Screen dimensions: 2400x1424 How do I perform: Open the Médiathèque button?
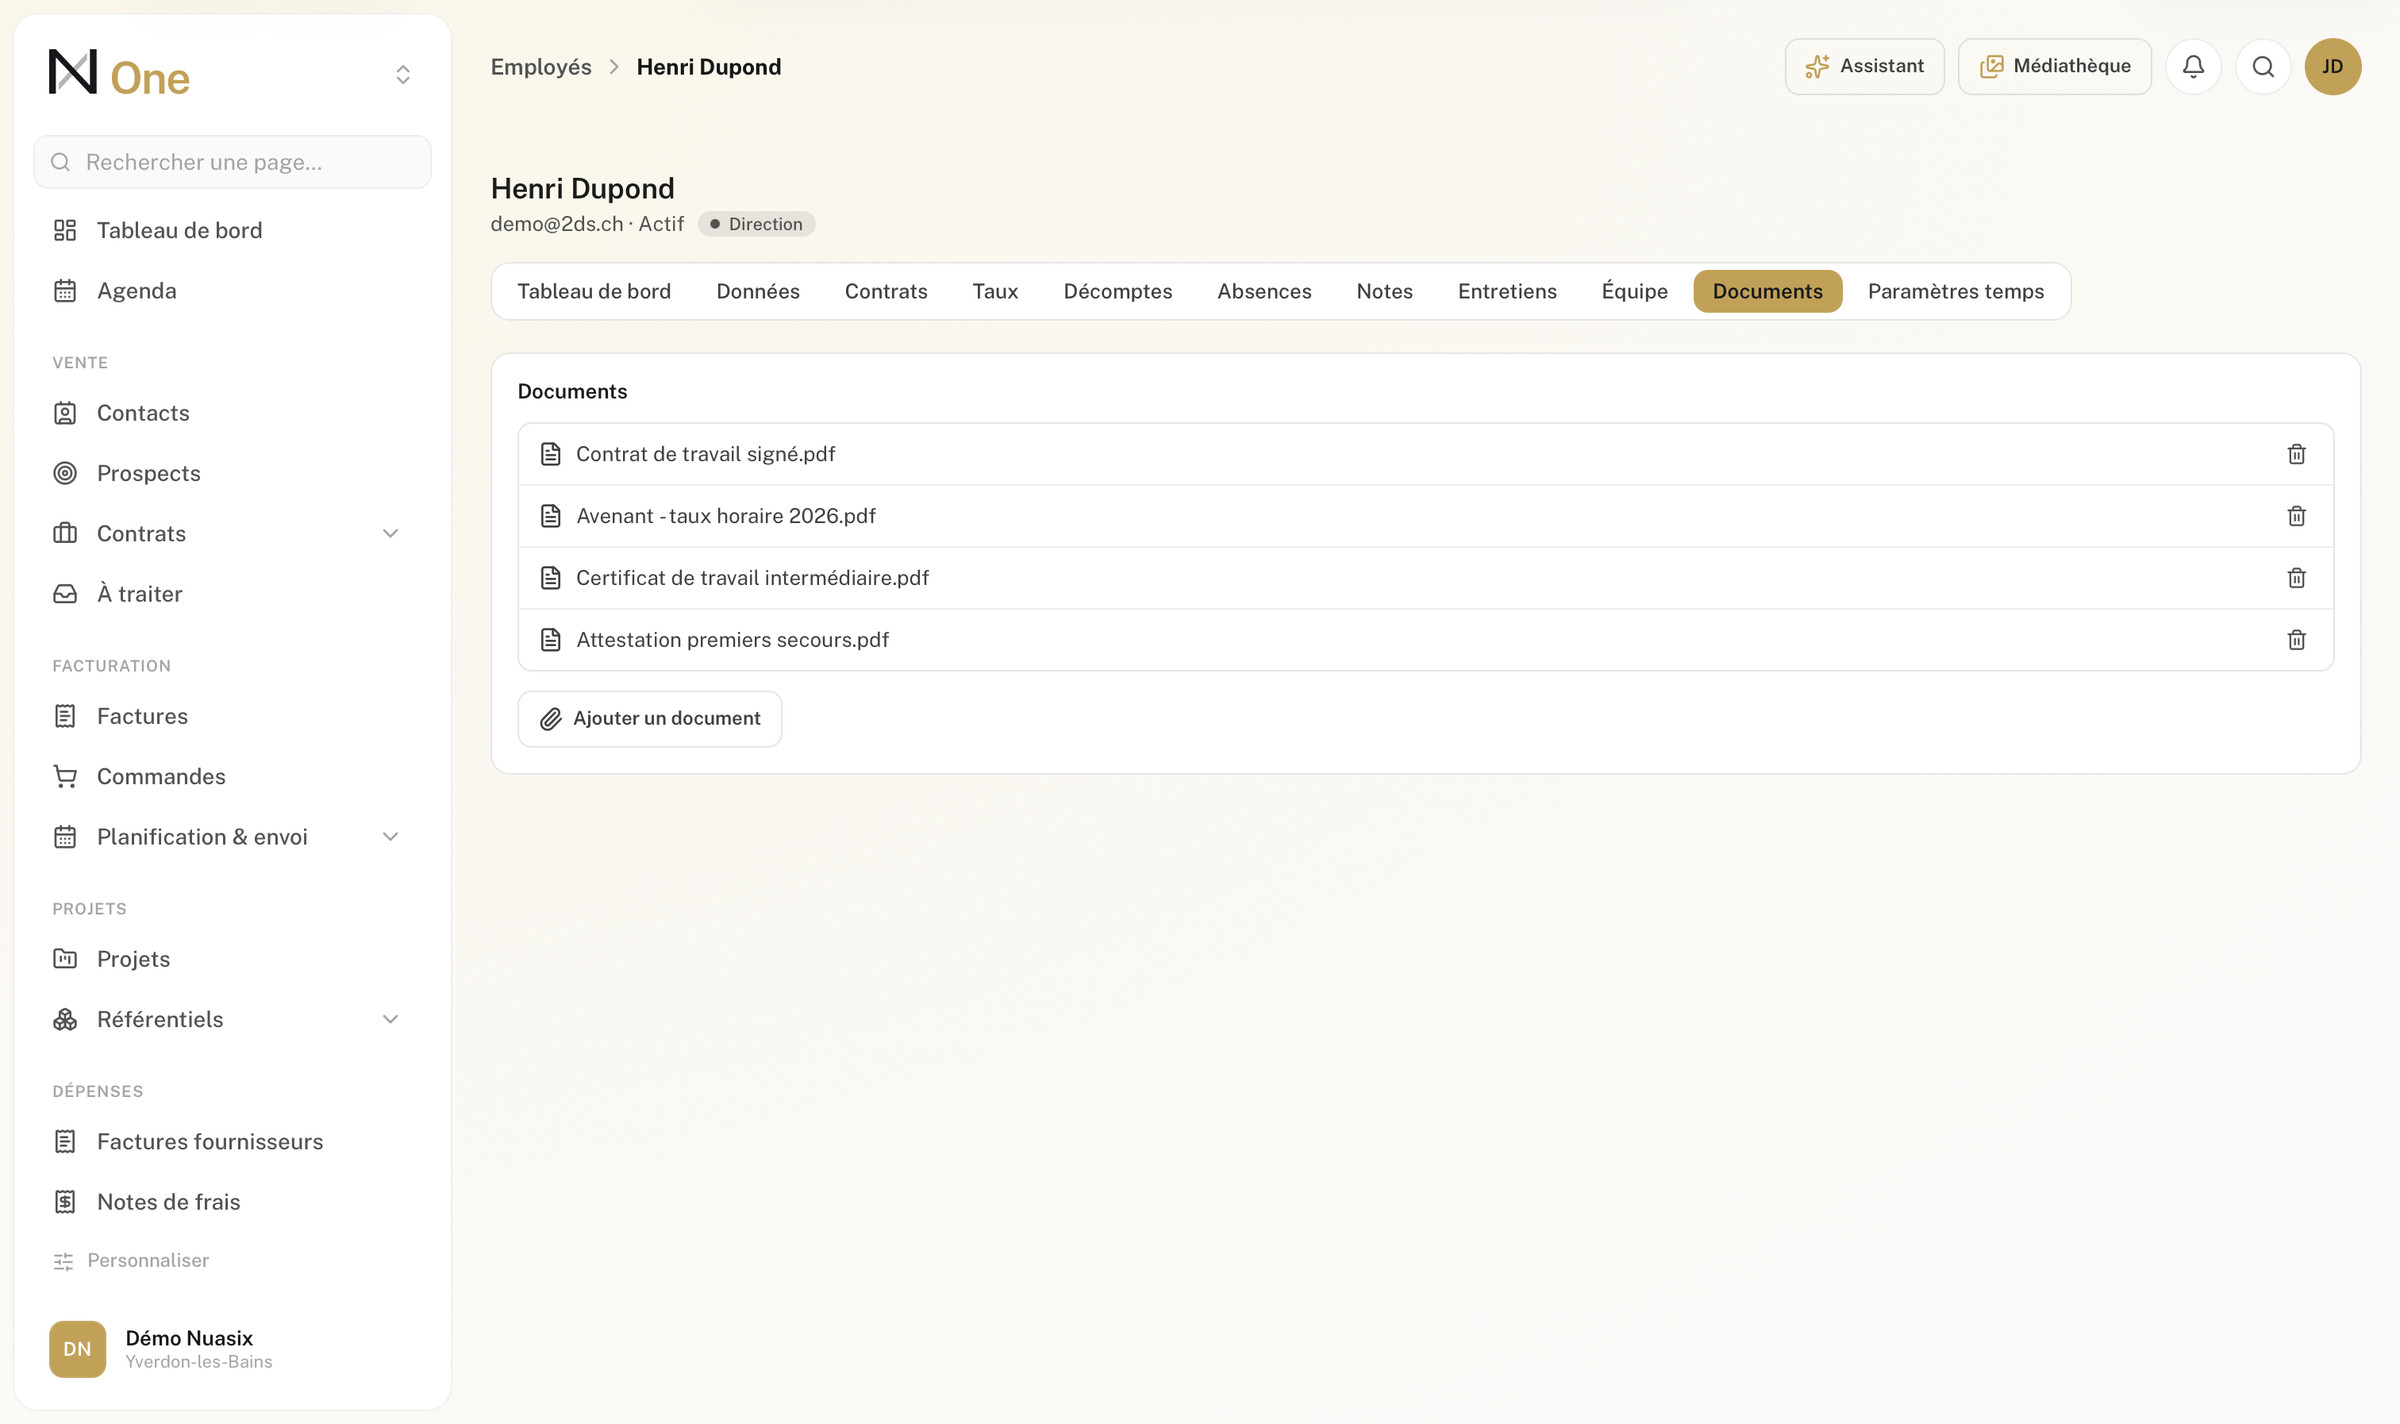tap(2054, 66)
